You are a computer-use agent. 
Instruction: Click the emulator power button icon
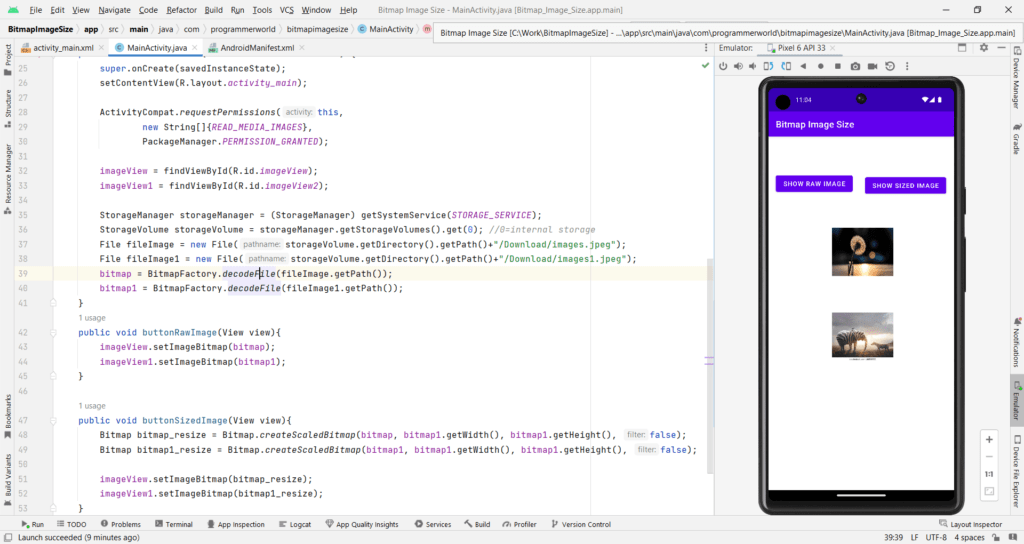click(x=723, y=66)
